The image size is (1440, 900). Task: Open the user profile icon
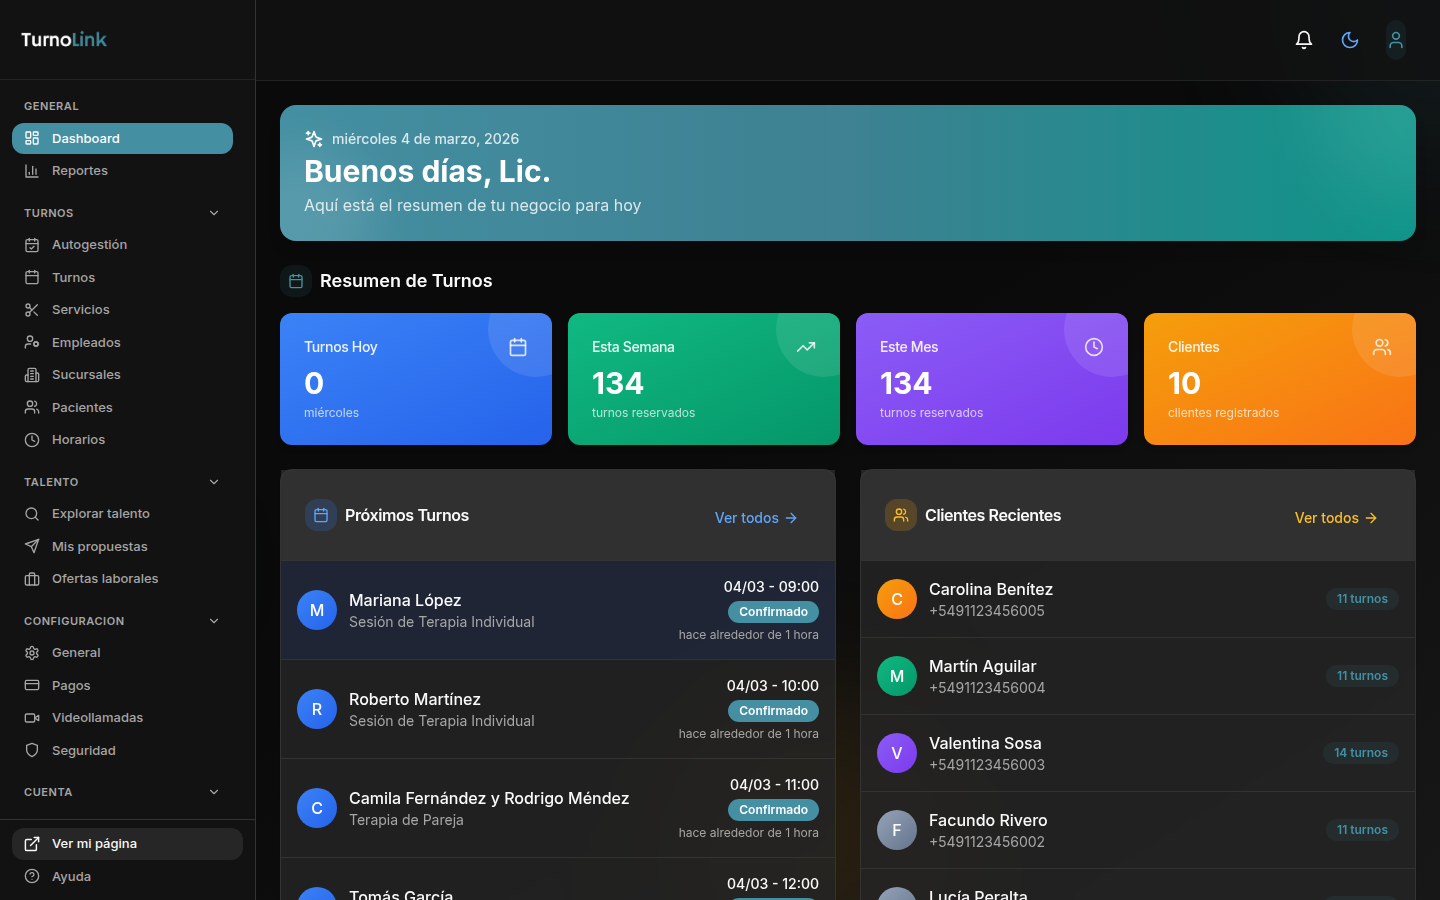[1395, 39]
